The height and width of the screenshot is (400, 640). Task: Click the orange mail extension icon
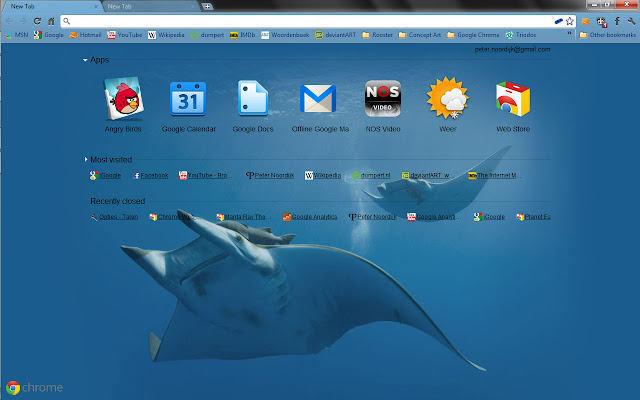pyautogui.click(x=585, y=21)
